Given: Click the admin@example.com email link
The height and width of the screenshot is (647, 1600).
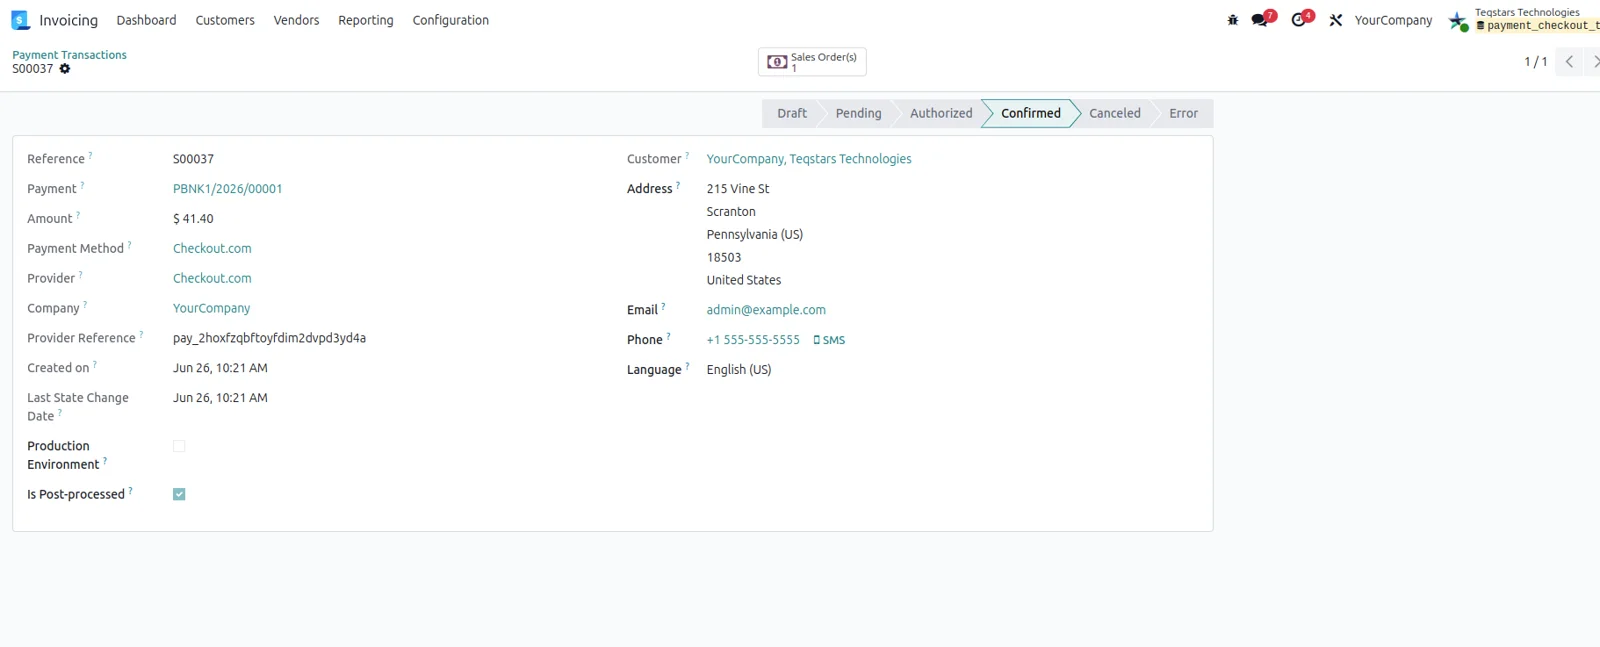Looking at the screenshot, I should (x=766, y=310).
